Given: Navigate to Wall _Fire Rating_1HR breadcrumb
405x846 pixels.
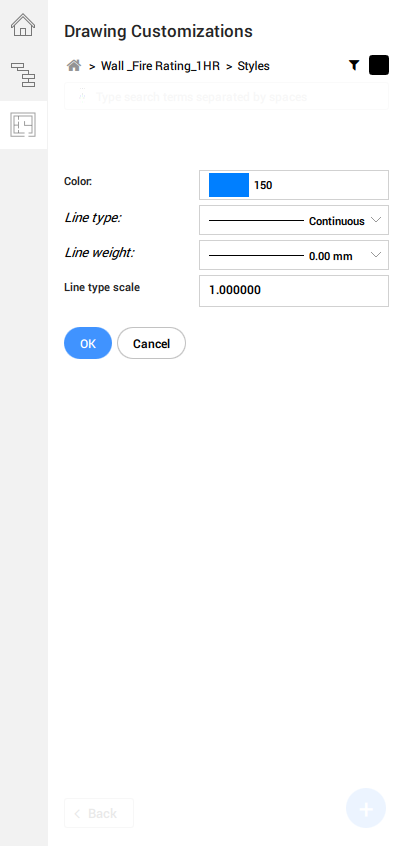Looking at the screenshot, I should tap(160, 66).
